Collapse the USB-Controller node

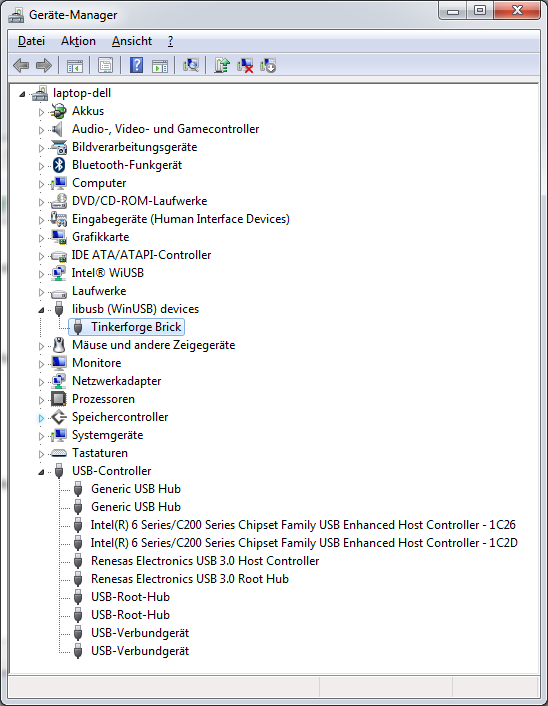coord(41,472)
